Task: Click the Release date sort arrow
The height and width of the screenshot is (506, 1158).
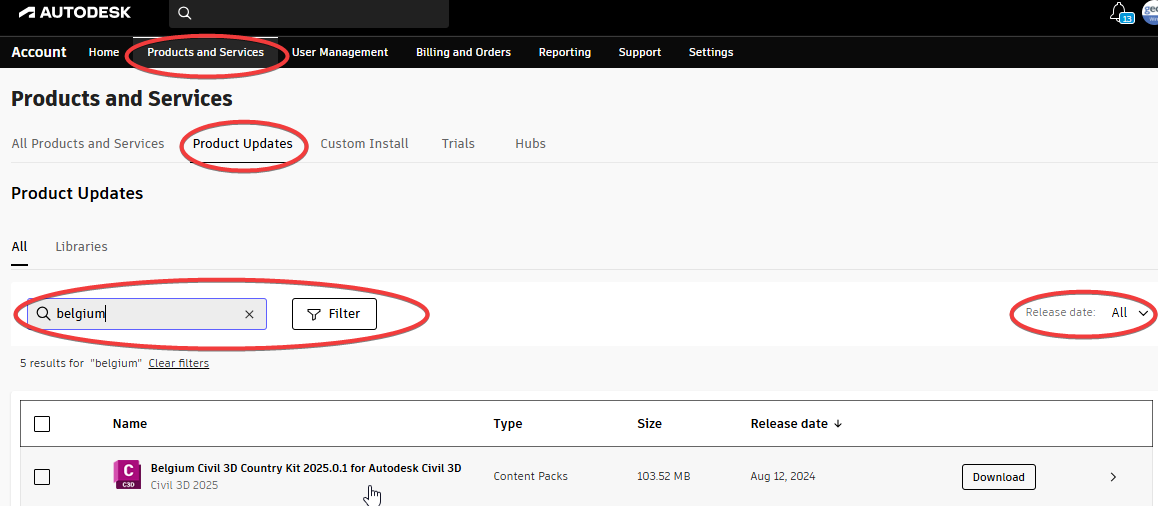Action: (837, 424)
